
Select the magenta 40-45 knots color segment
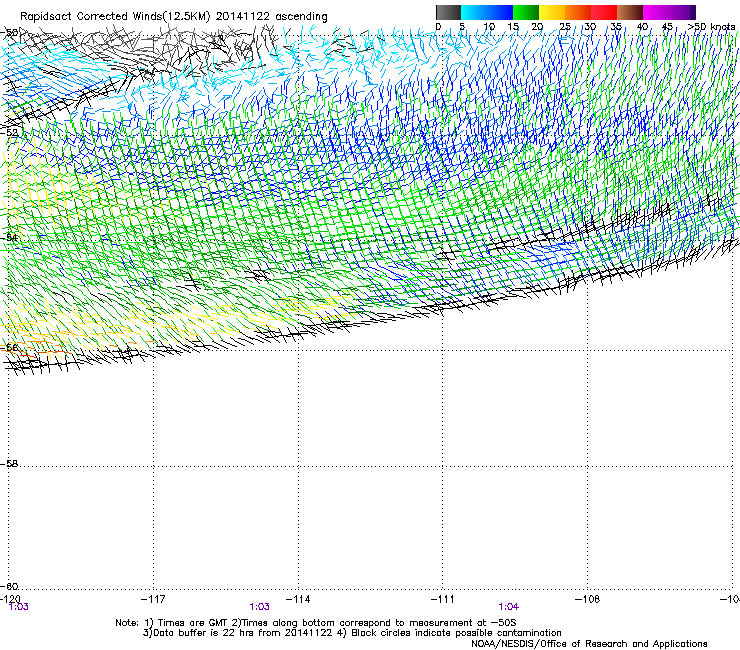(656, 12)
